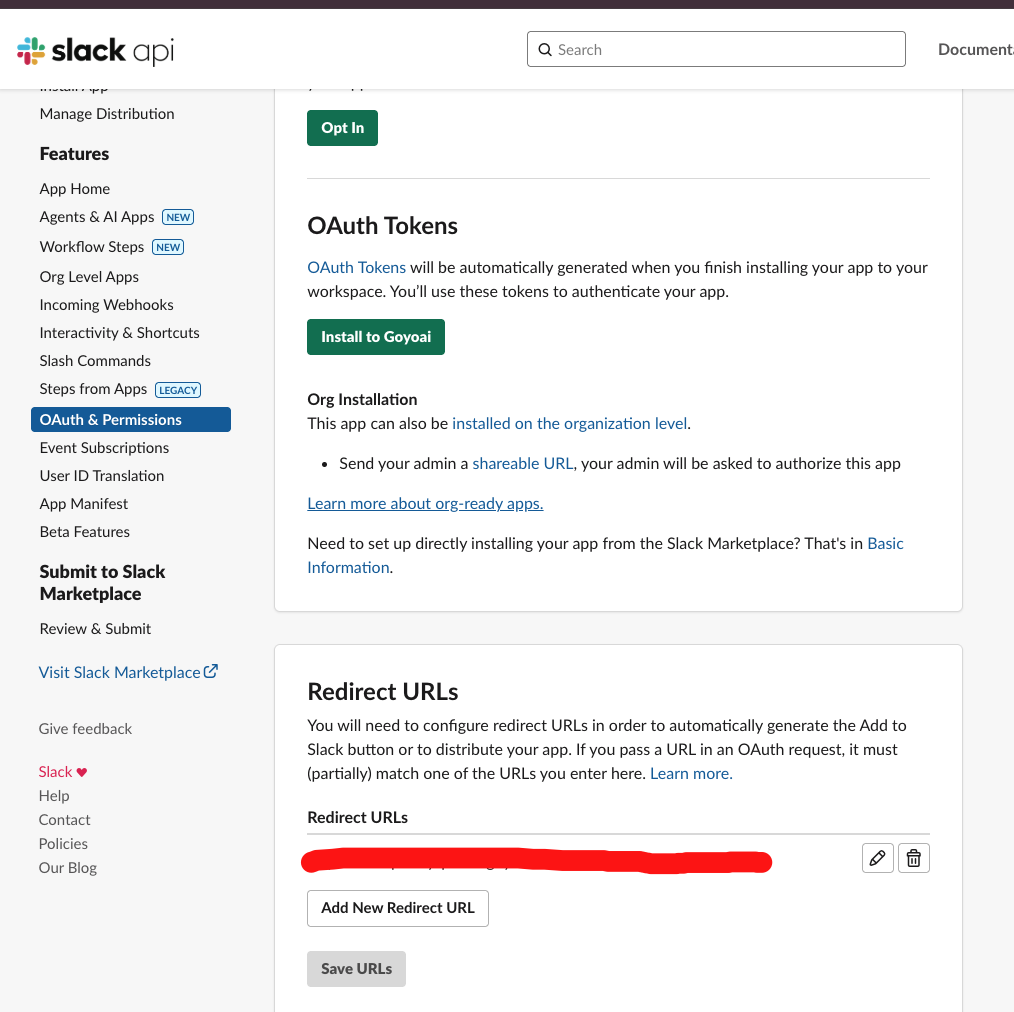Go to User ID Translation

[x=102, y=476]
